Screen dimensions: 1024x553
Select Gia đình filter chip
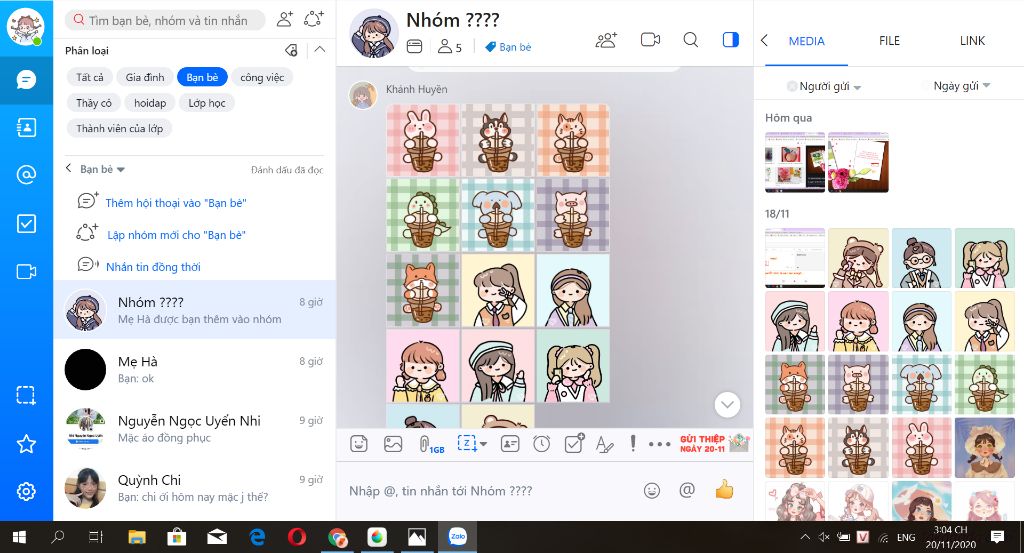(145, 77)
